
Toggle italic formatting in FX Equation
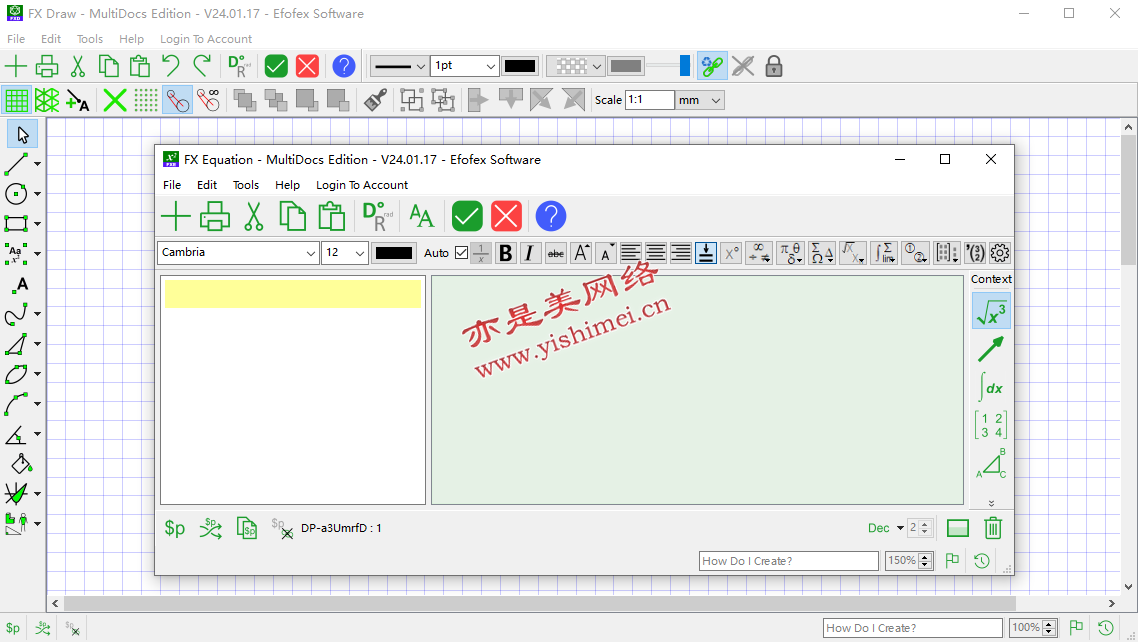point(530,252)
